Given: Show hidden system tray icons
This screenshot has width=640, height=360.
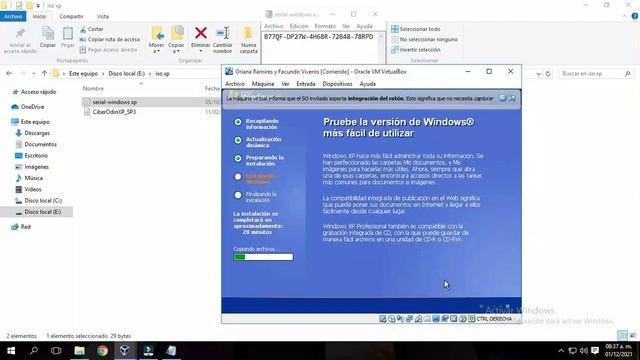Looking at the screenshot, I should tap(561, 351).
